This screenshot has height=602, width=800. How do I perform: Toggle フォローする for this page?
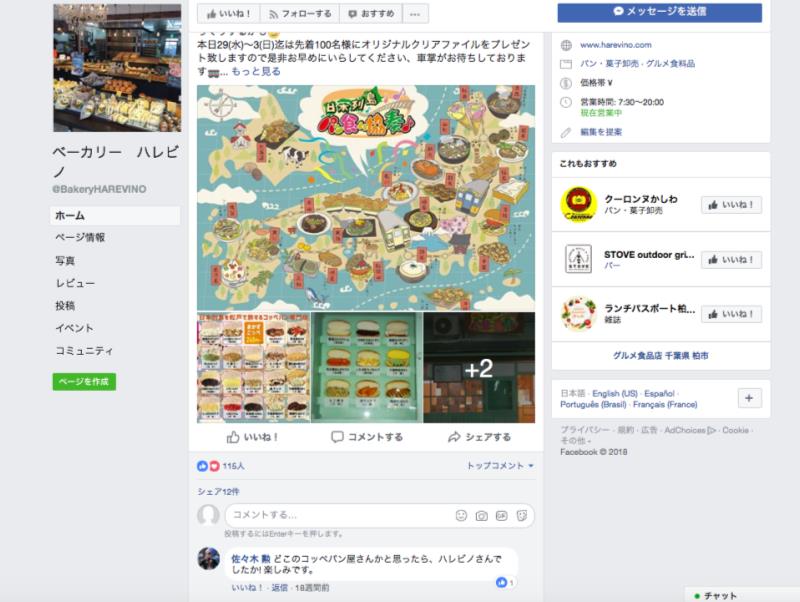300,14
